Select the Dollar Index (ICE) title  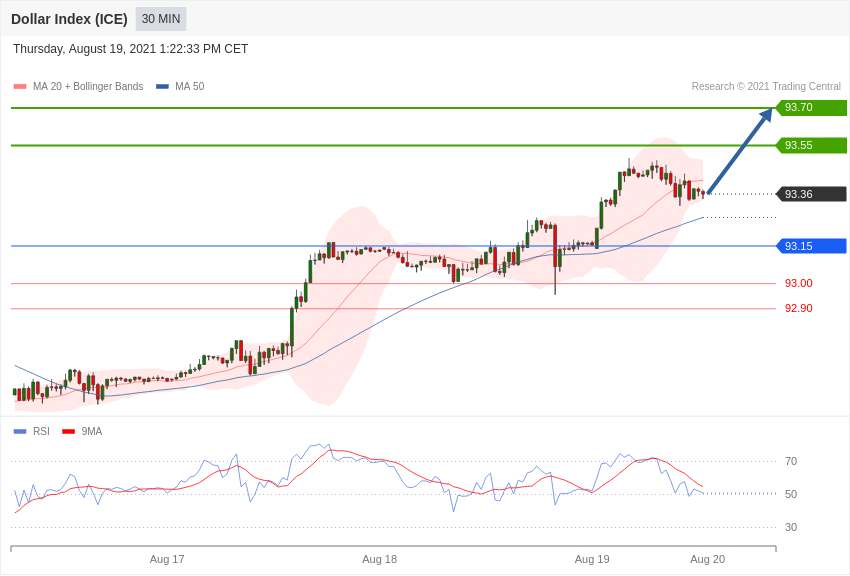pyautogui.click(x=69, y=19)
